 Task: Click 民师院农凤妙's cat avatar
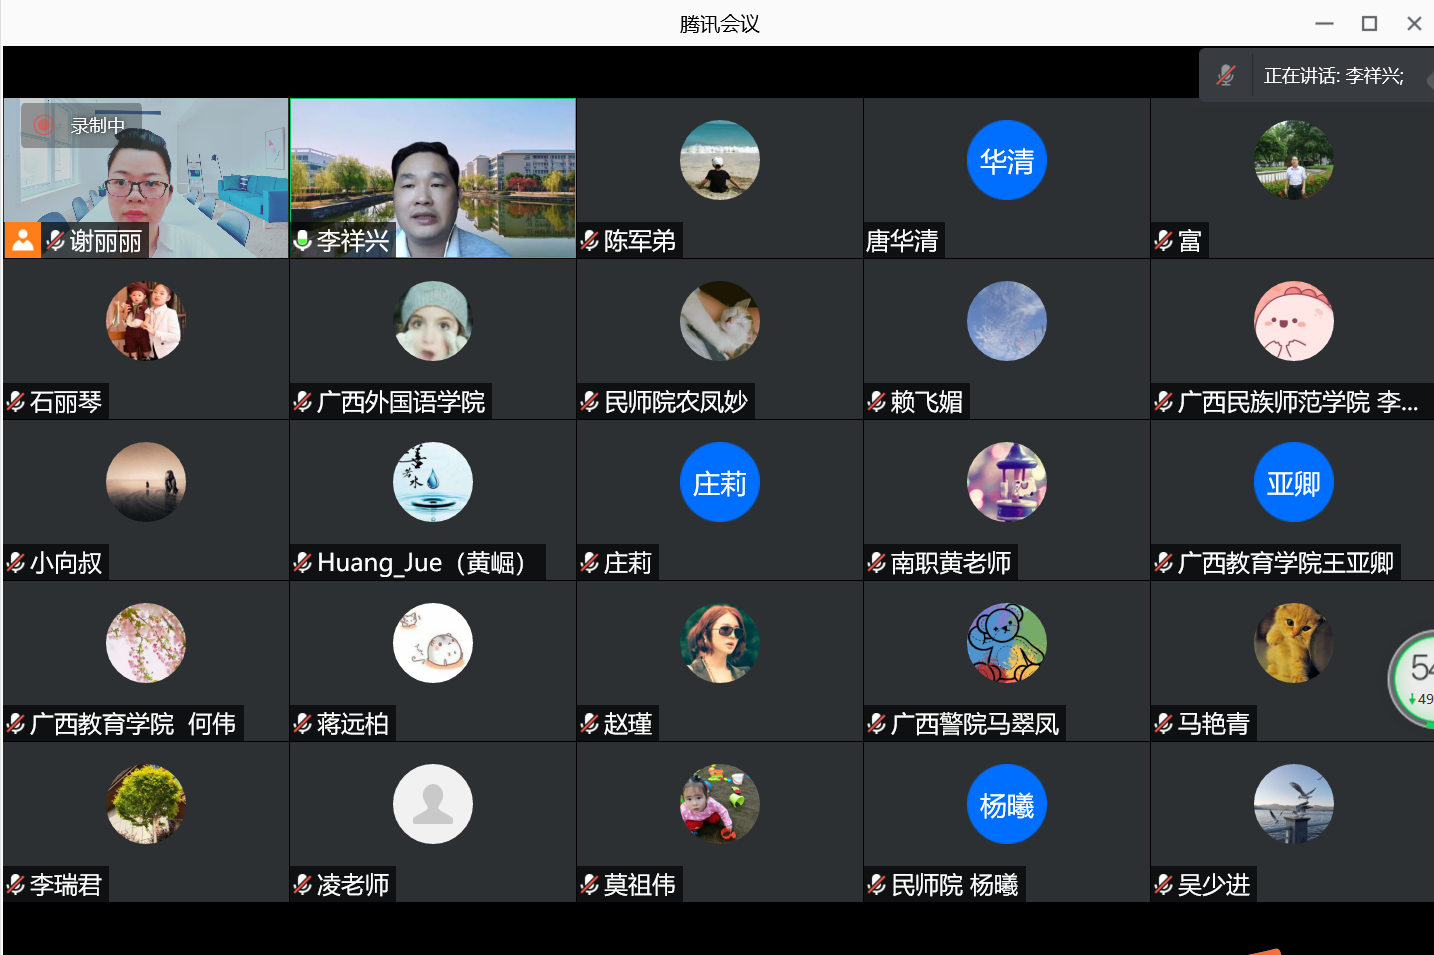point(720,321)
